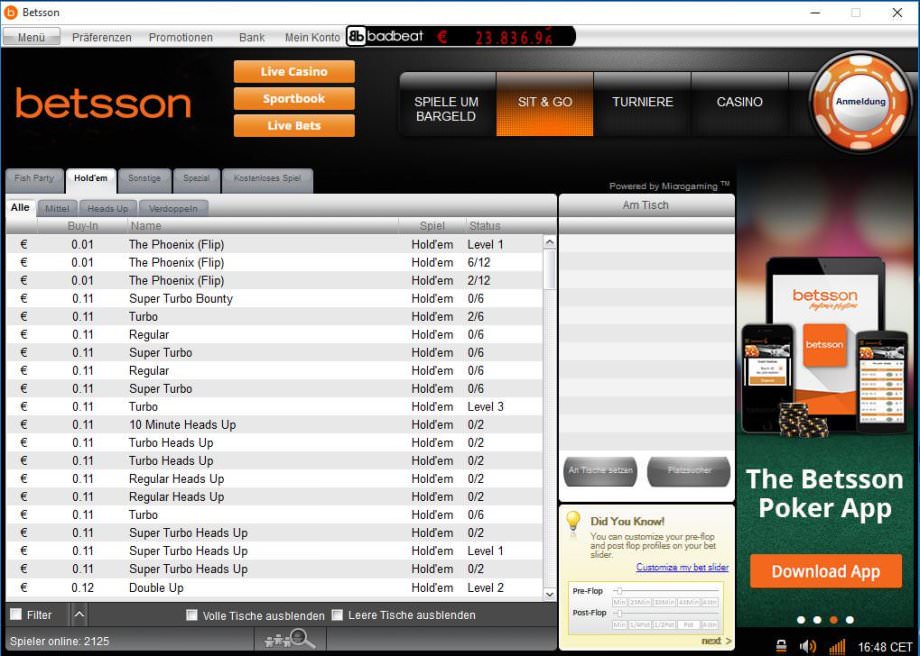Launch Live Bets
The width and height of the screenshot is (920, 656).
click(294, 126)
